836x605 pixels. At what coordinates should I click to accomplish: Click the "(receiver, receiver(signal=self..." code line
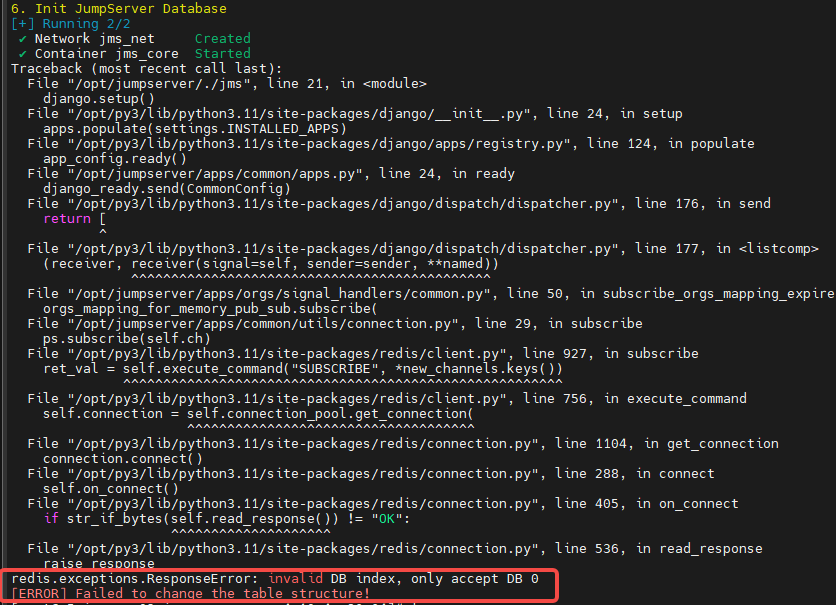[271, 263]
